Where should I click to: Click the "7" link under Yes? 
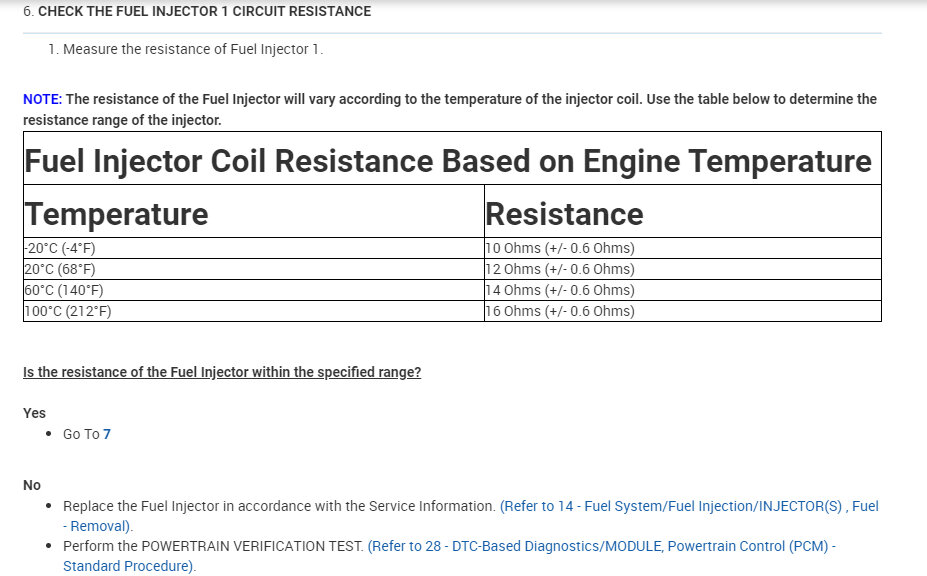click(107, 434)
